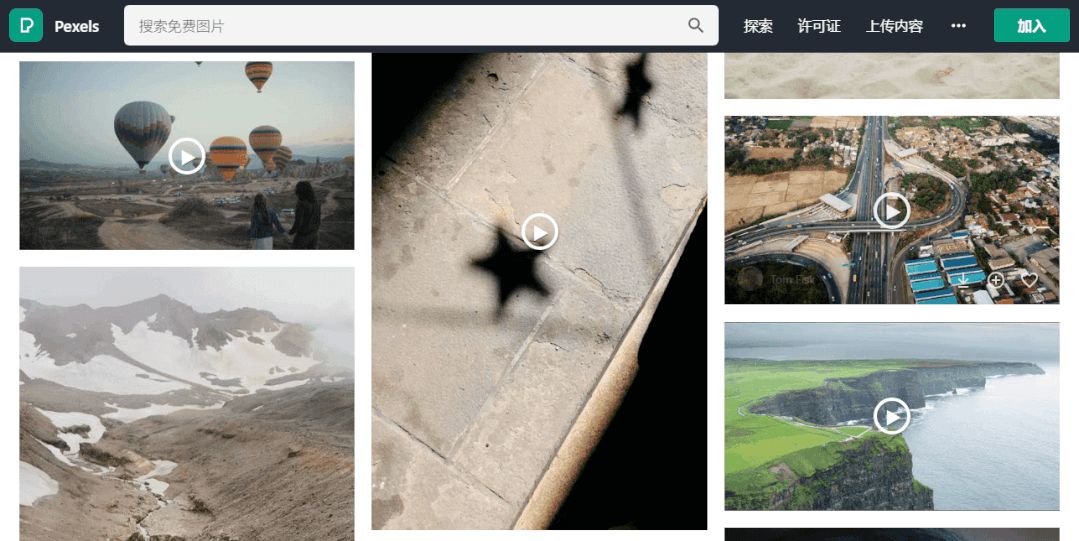Play the highway interchange video
Screen dimensions: 1079x541
pyautogui.click(x=892, y=211)
